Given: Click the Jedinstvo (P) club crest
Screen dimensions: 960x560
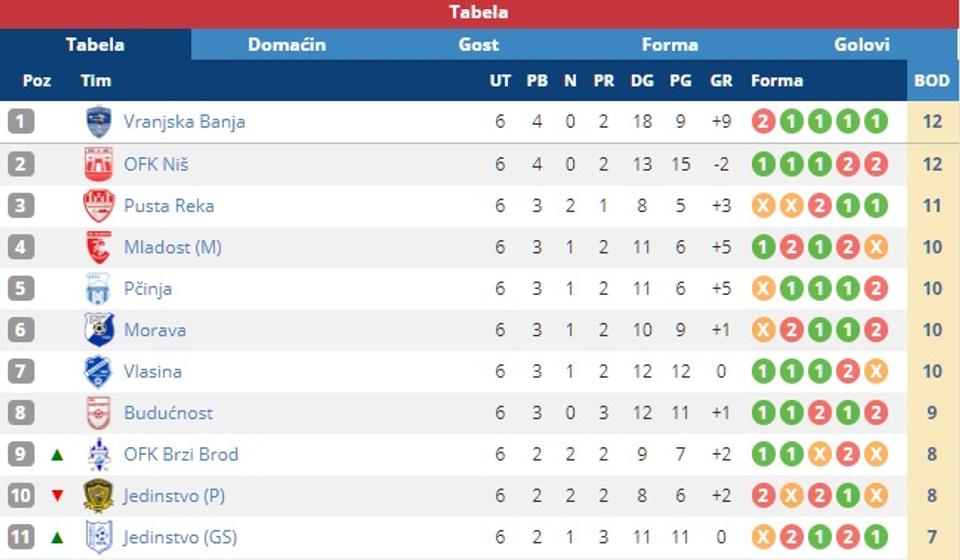Looking at the screenshot, I should point(98,496).
